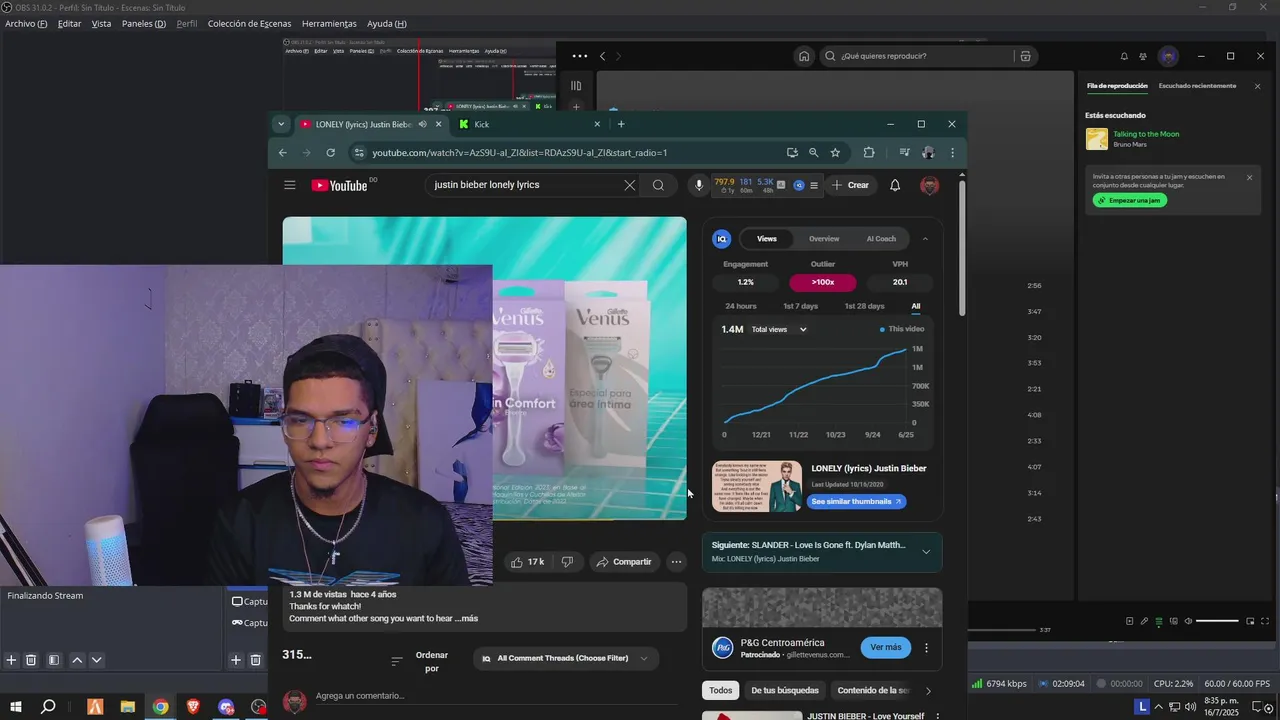Open the Views tab in vidIQ
Image resolution: width=1280 pixels, height=720 pixels.
767,239
